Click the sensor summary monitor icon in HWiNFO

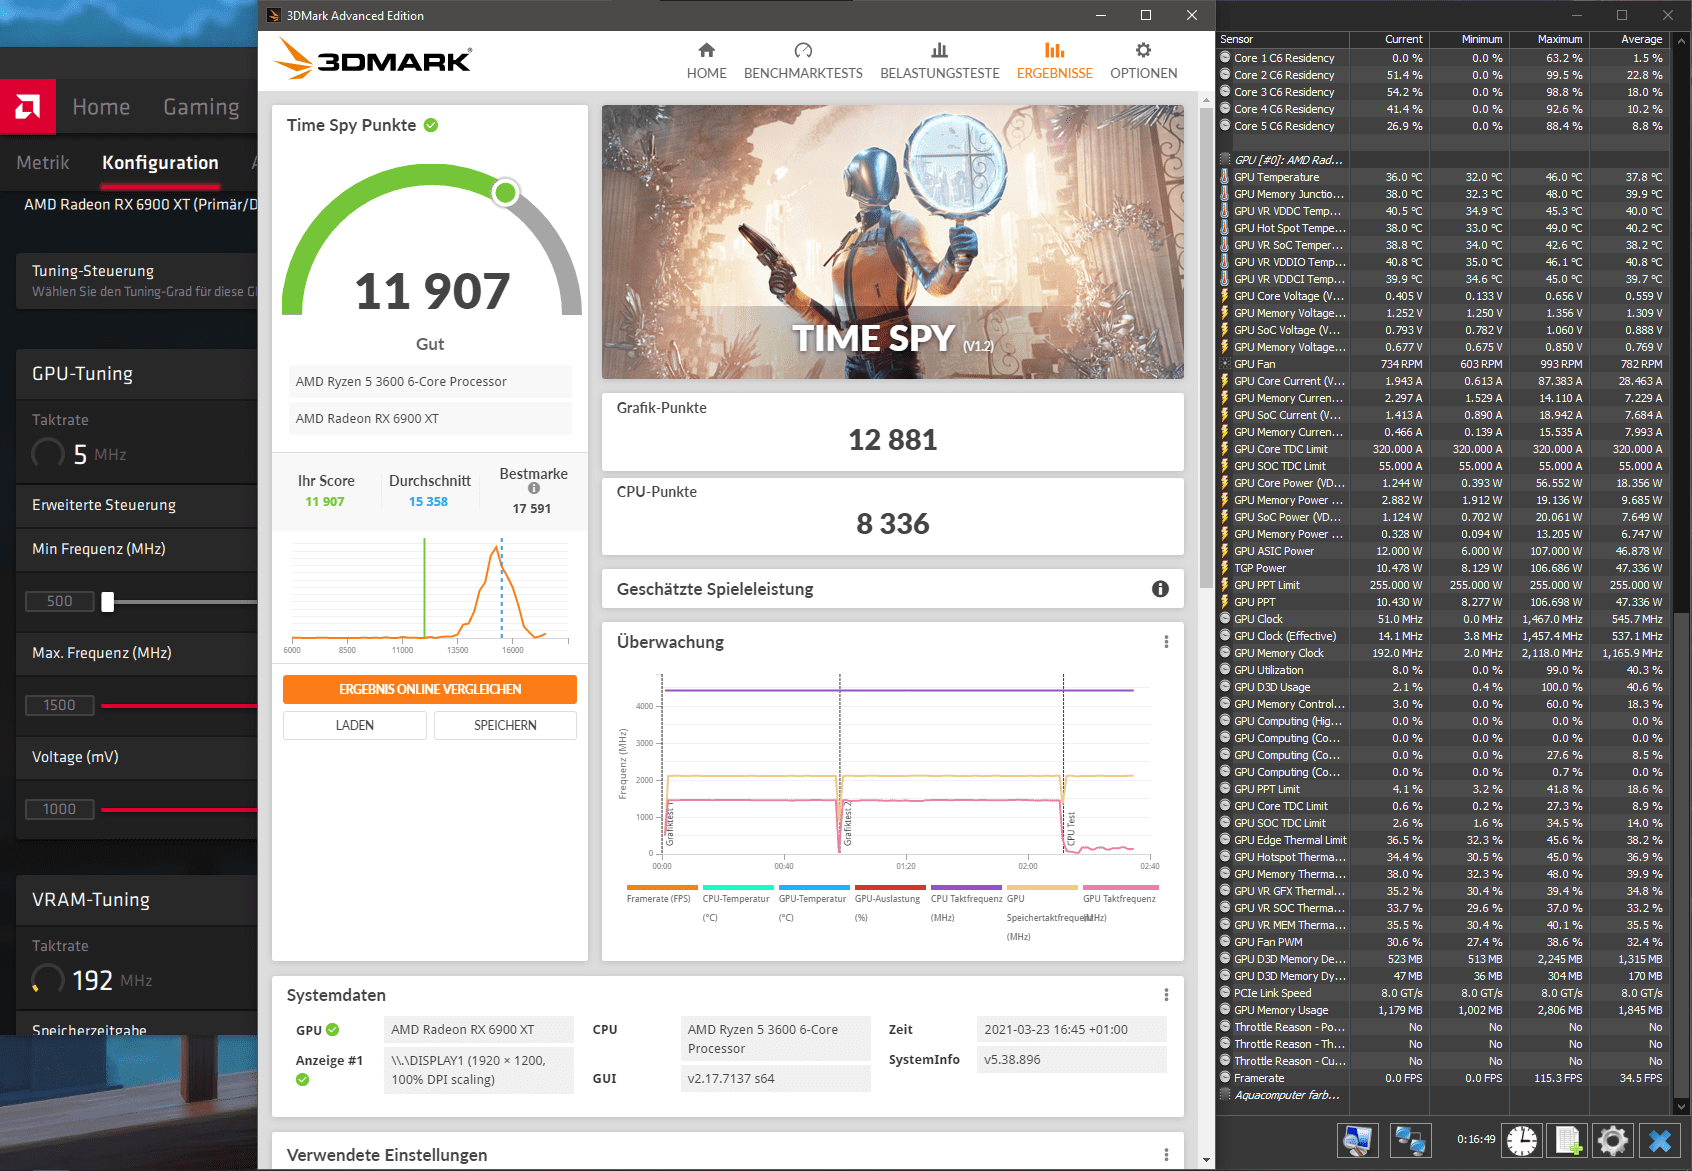pos(1358,1140)
